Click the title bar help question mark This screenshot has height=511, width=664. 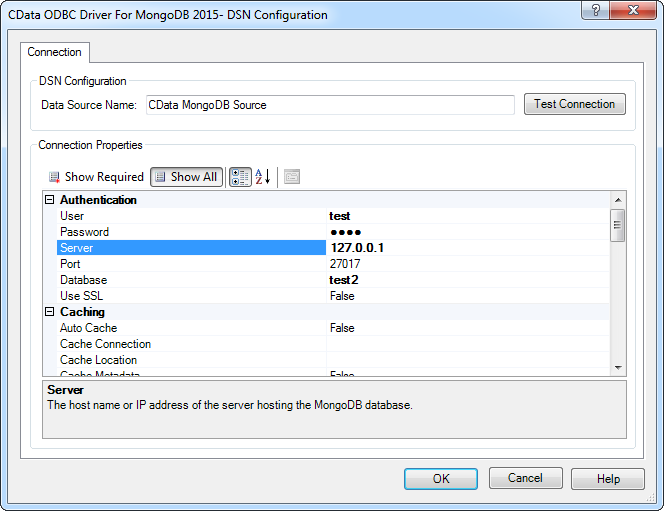tap(595, 11)
